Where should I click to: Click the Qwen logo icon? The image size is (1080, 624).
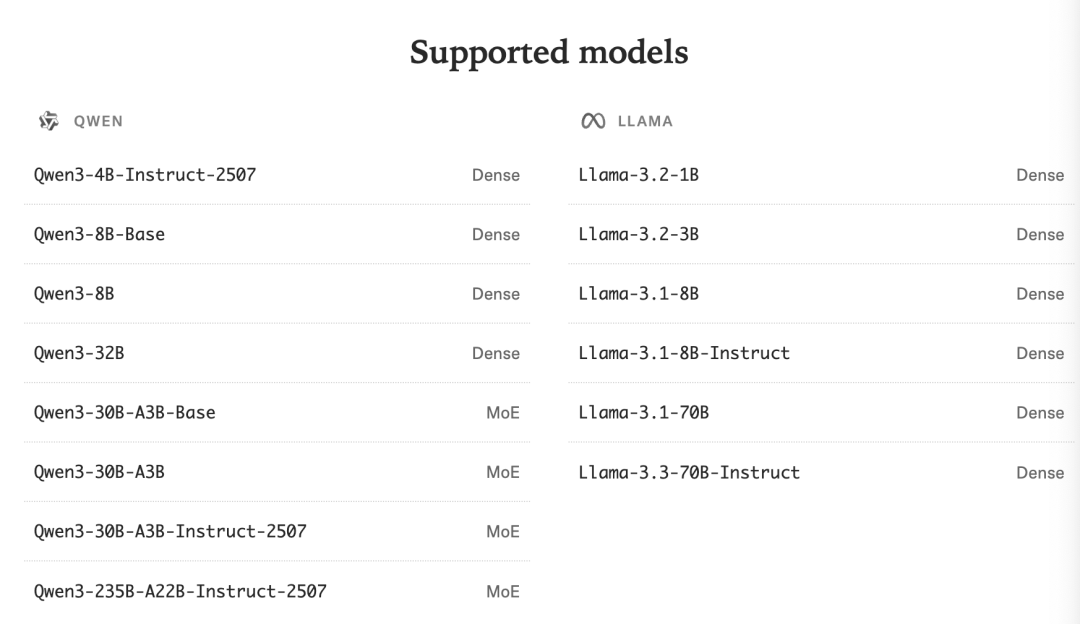coord(48,121)
